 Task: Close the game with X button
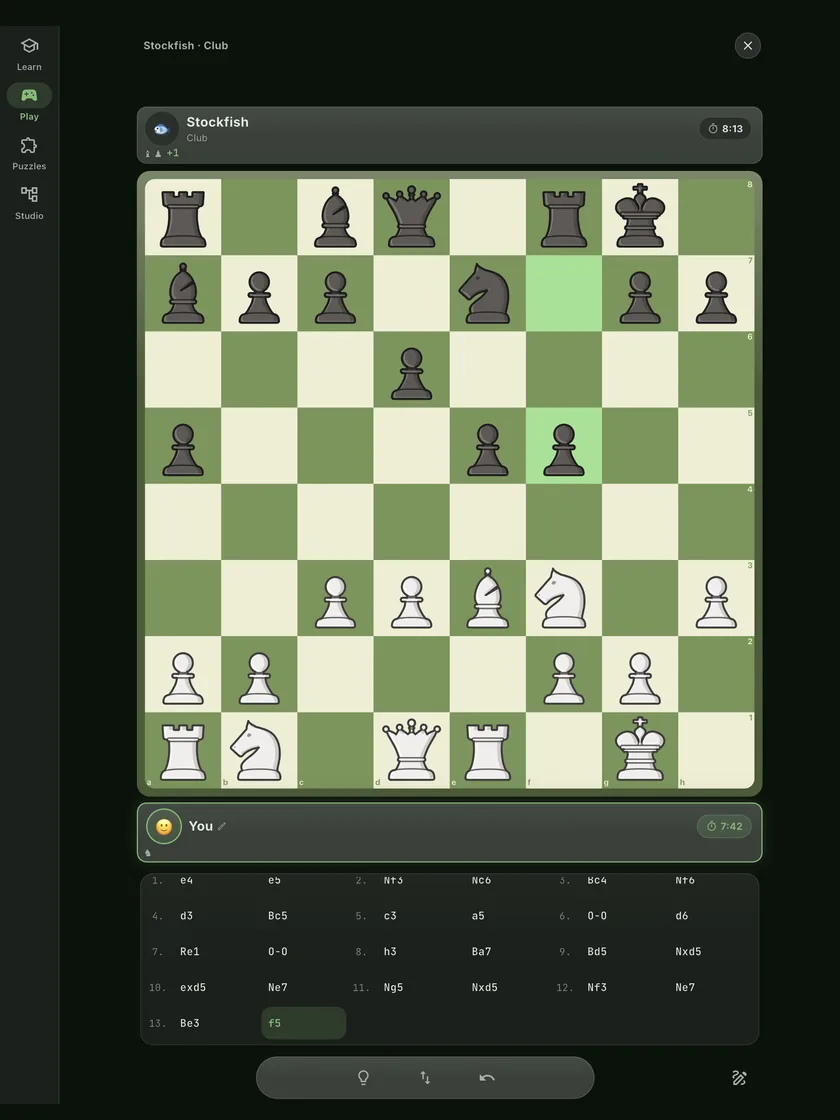point(747,46)
